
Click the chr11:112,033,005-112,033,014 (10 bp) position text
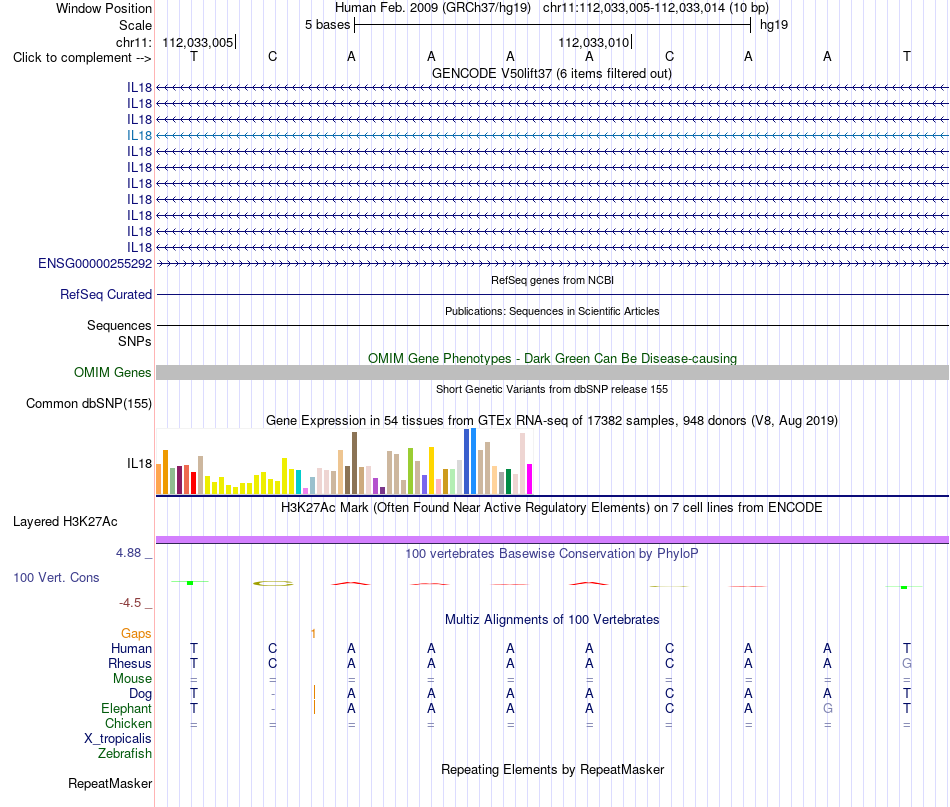coord(656,8)
